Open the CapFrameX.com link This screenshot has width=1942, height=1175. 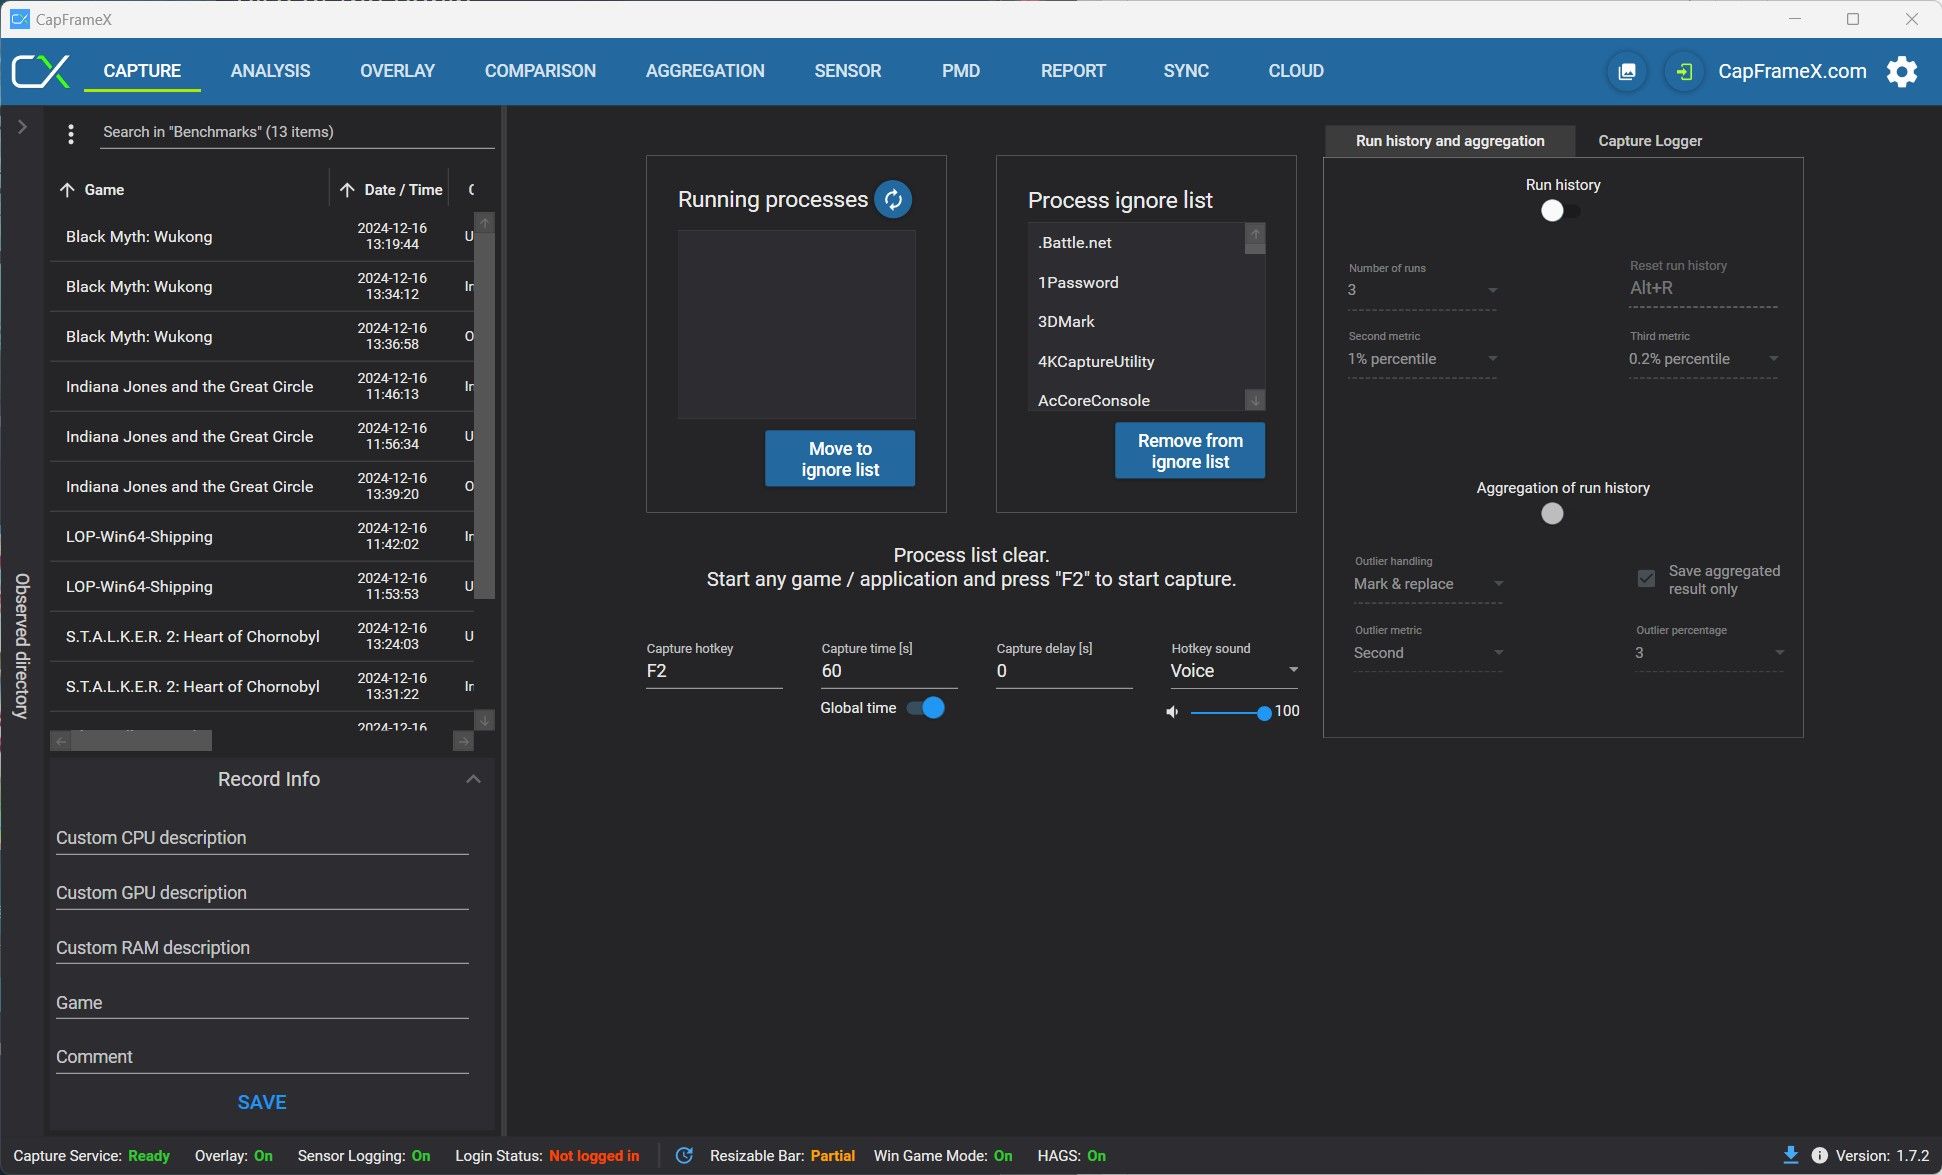[1792, 71]
